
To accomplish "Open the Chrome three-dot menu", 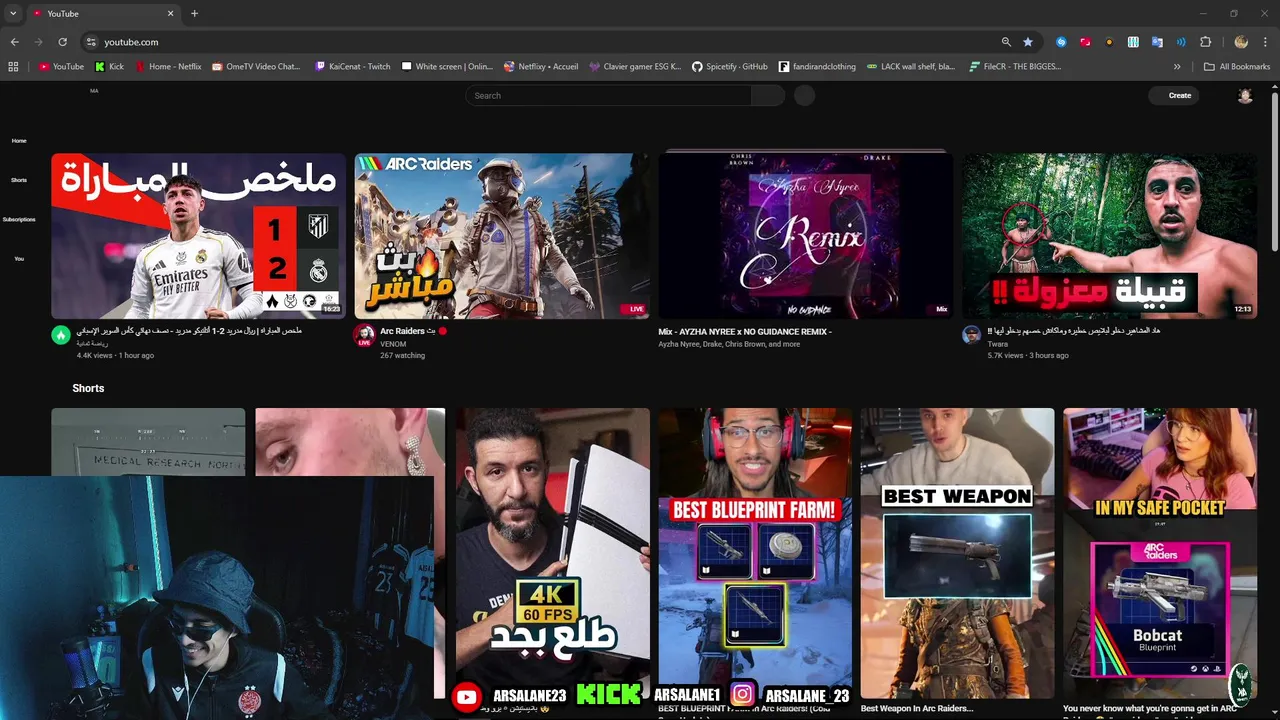I will [x=1265, y=42].
